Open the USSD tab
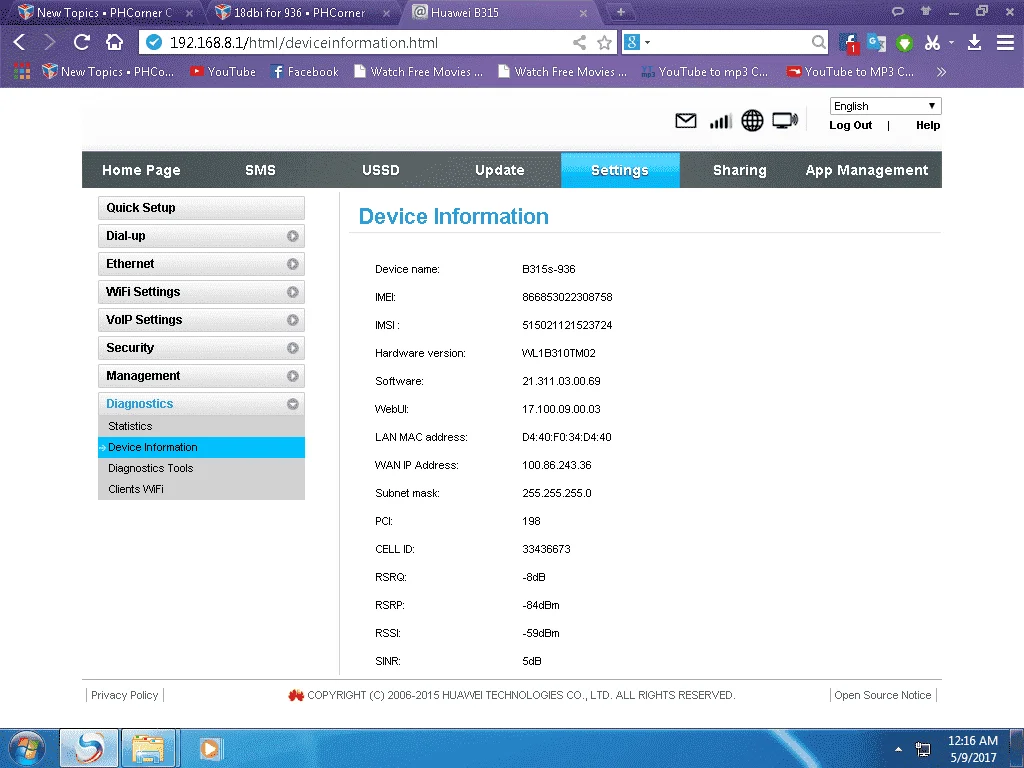 click(381, 170)
